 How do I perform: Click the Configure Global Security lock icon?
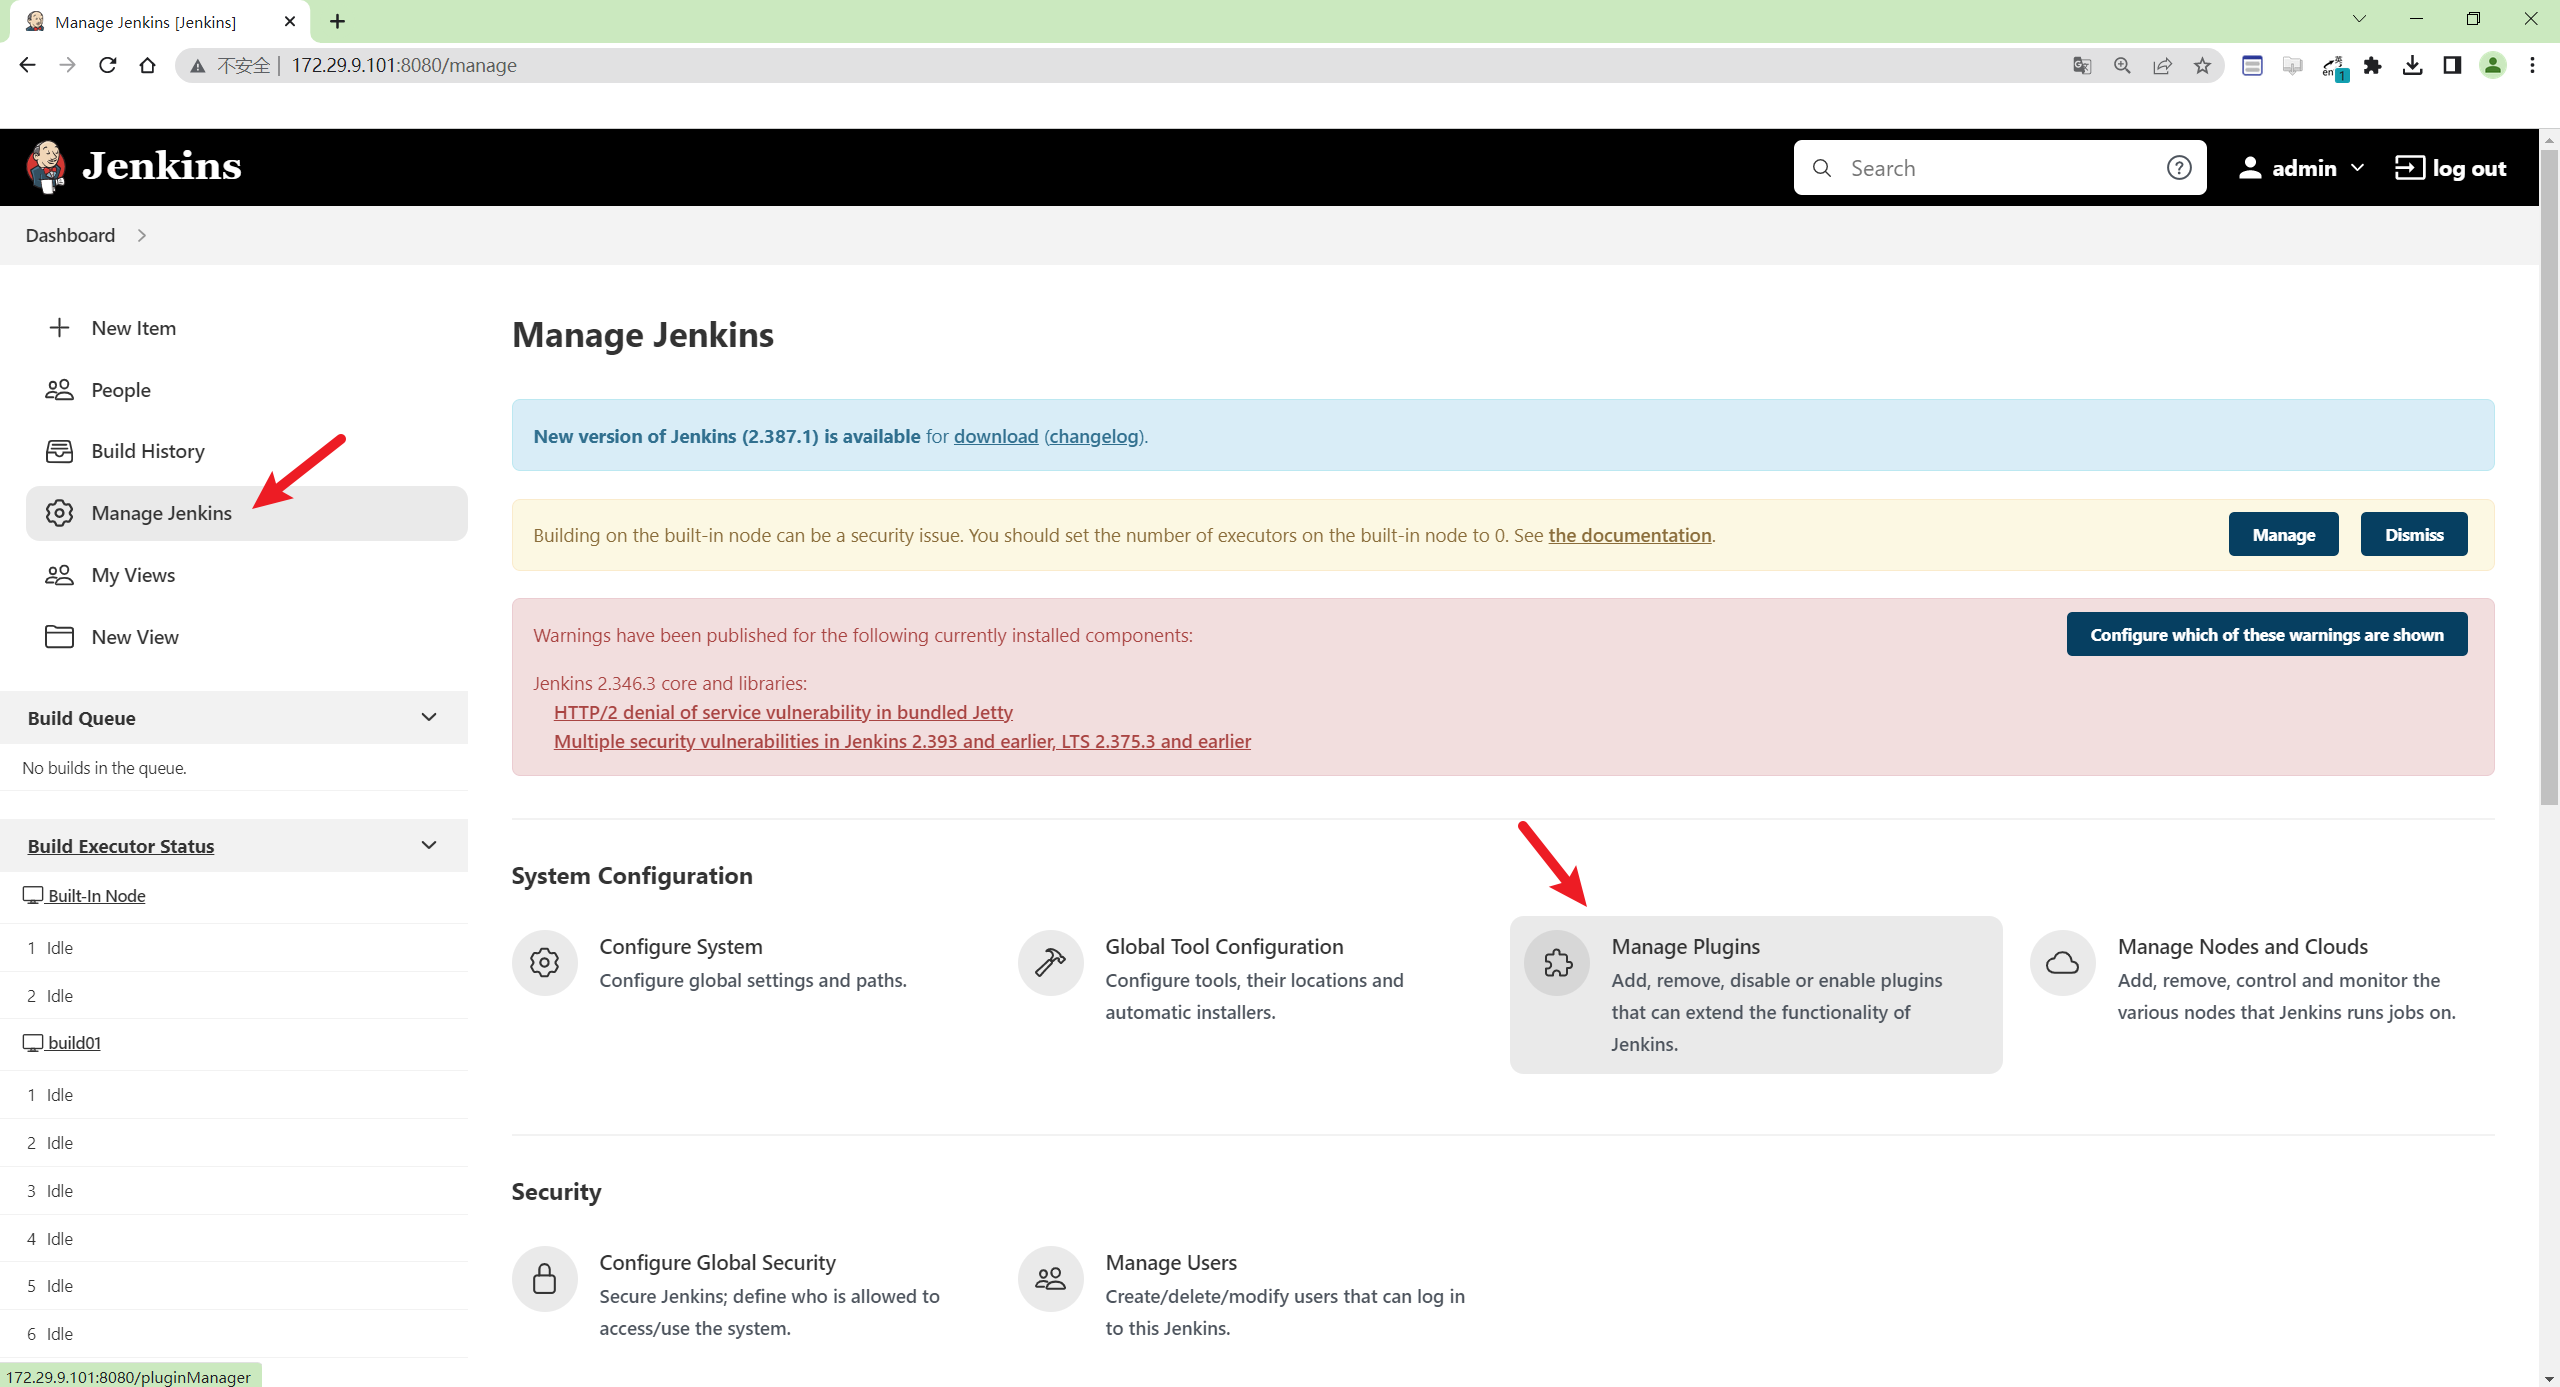545,1279
